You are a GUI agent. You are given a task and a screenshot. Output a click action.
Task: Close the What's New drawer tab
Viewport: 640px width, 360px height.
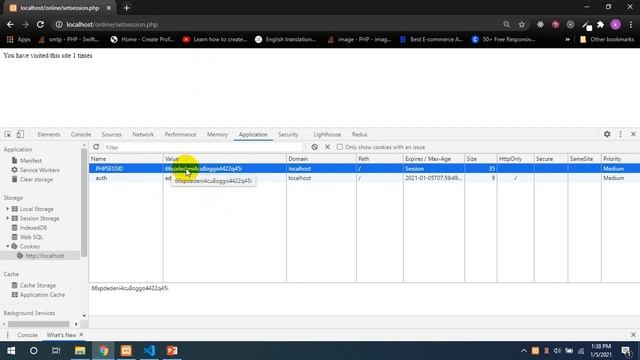(81, 335)
